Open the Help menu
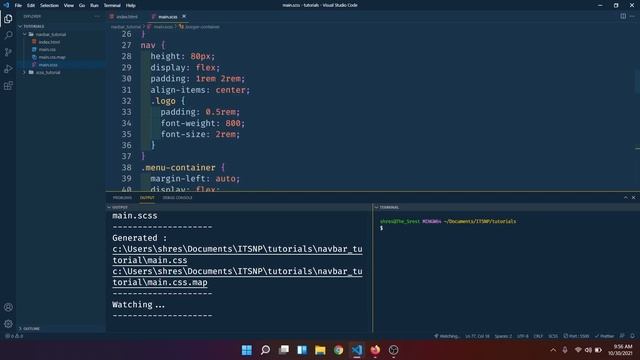This screenshot has width=640, height=360. (x=131, y=5)
